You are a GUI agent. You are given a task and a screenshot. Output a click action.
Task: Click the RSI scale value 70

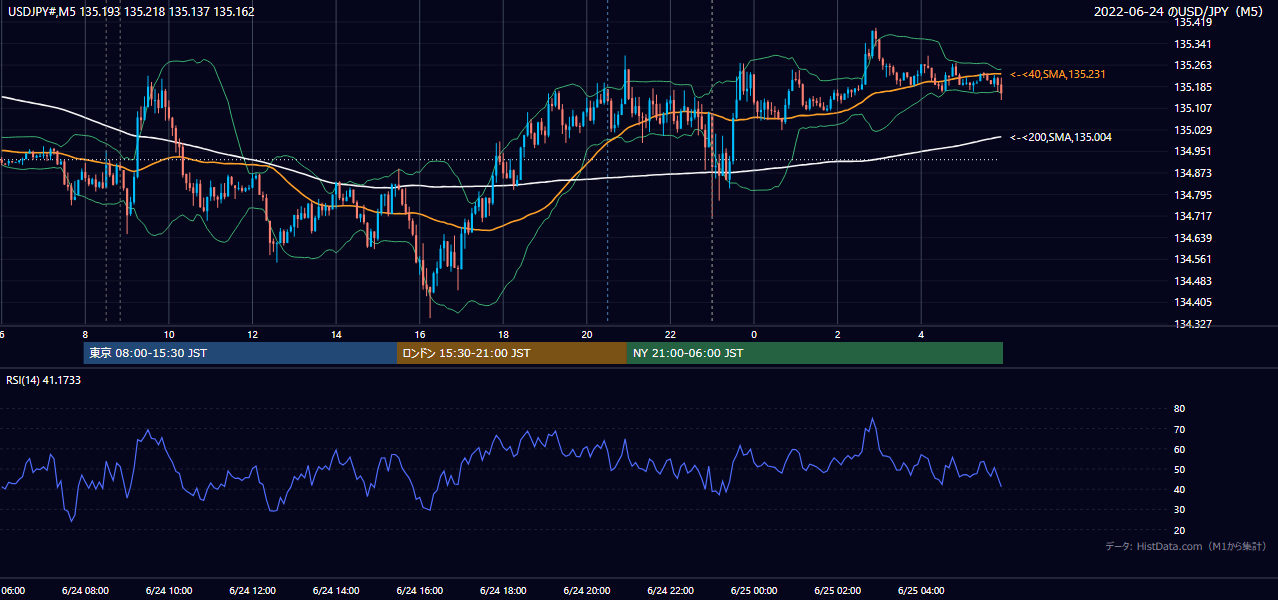pyautogui.click(x=1180, y=430)
